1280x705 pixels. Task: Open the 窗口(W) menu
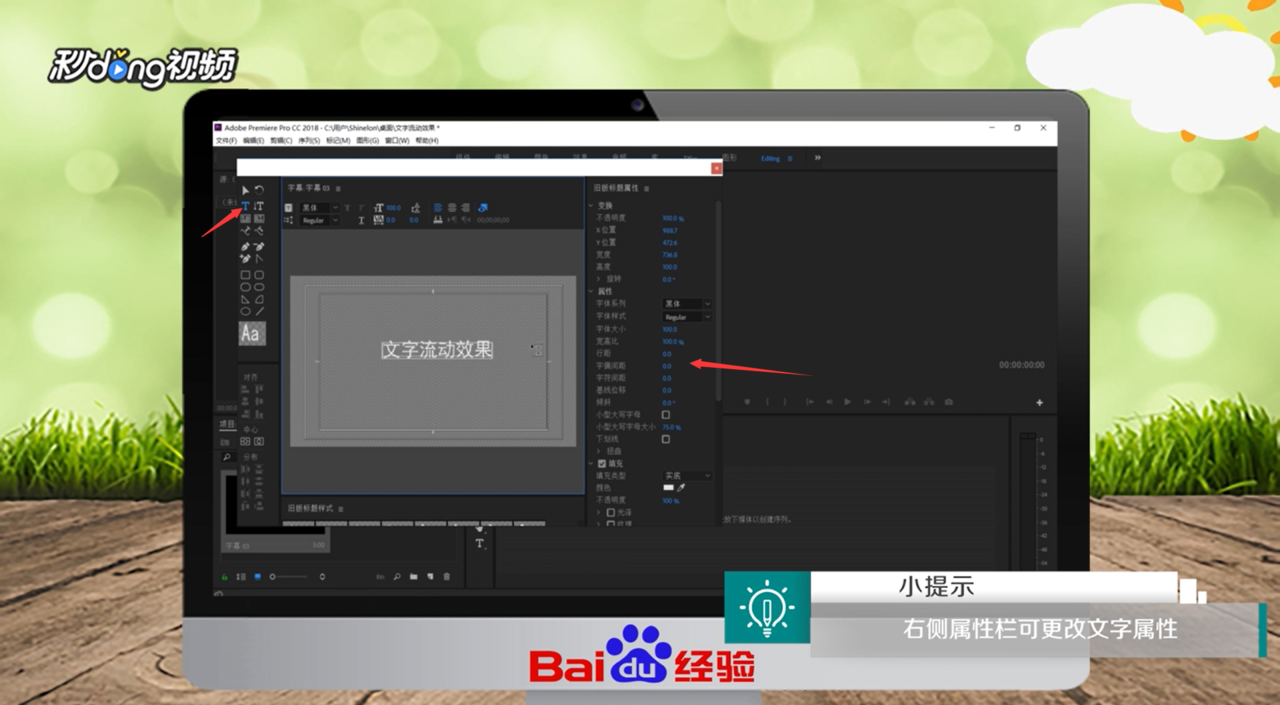click(397, 141)
